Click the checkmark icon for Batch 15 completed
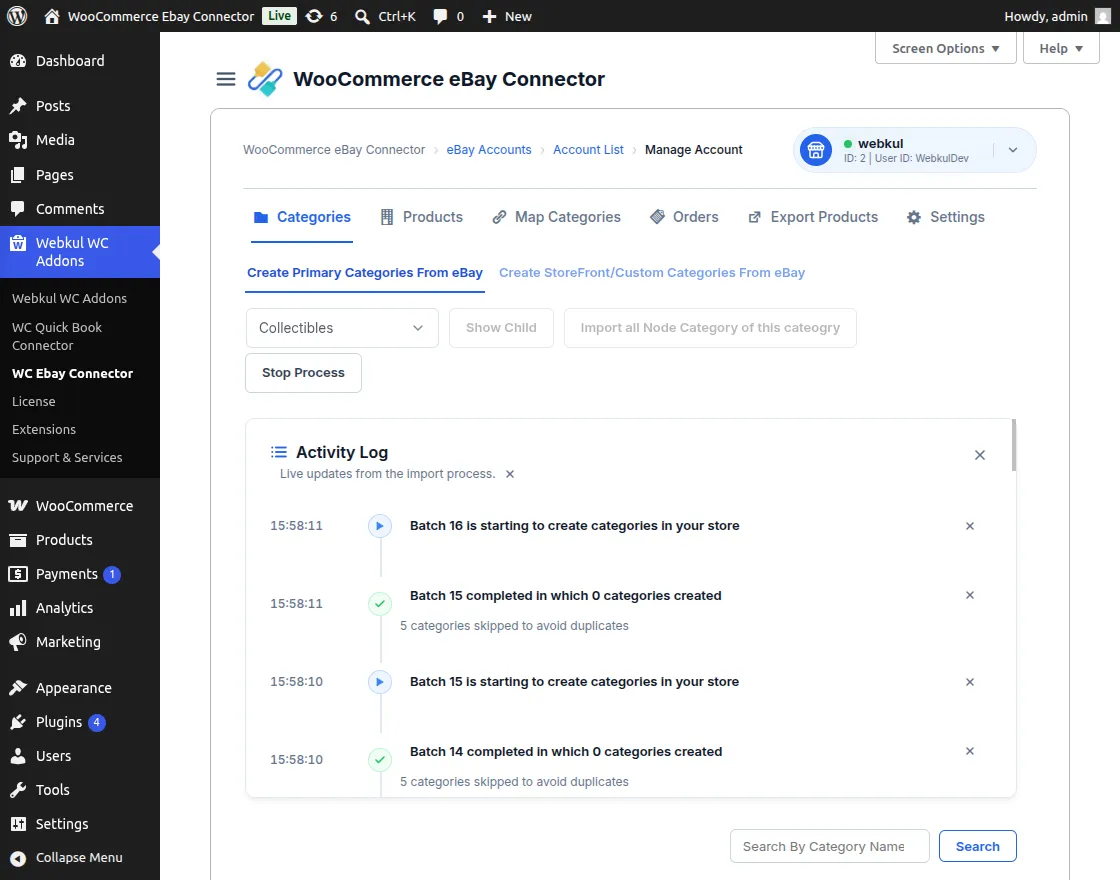 point(380,604)
